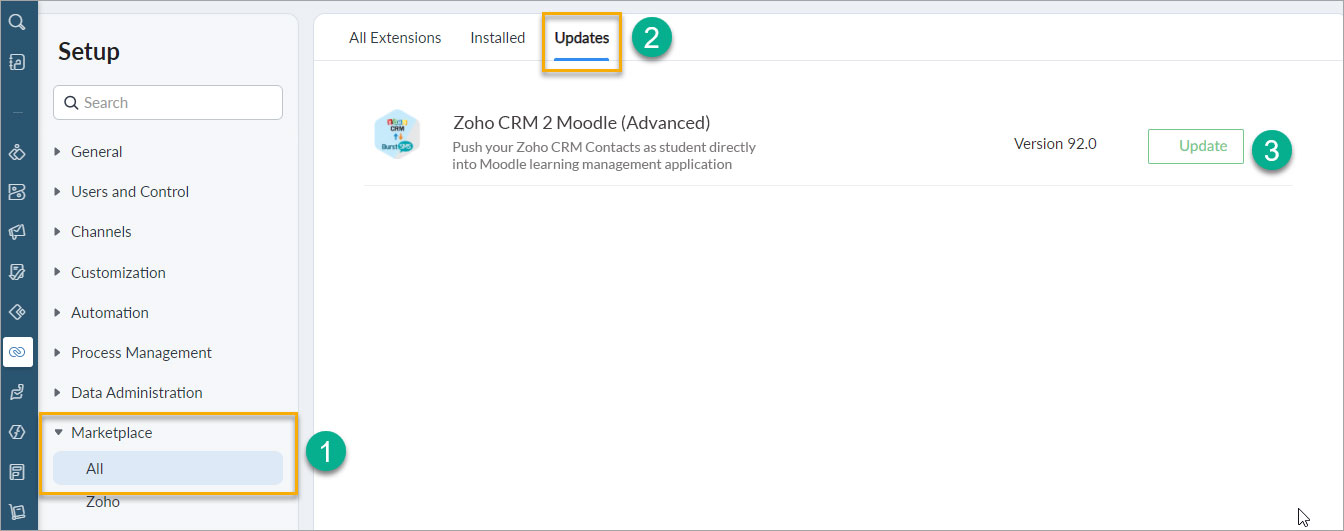Click the Zoho CRM 2 Moodle (Advanced) title
The height and width of the screenshot is (531, 1344).
pos(582,123)
